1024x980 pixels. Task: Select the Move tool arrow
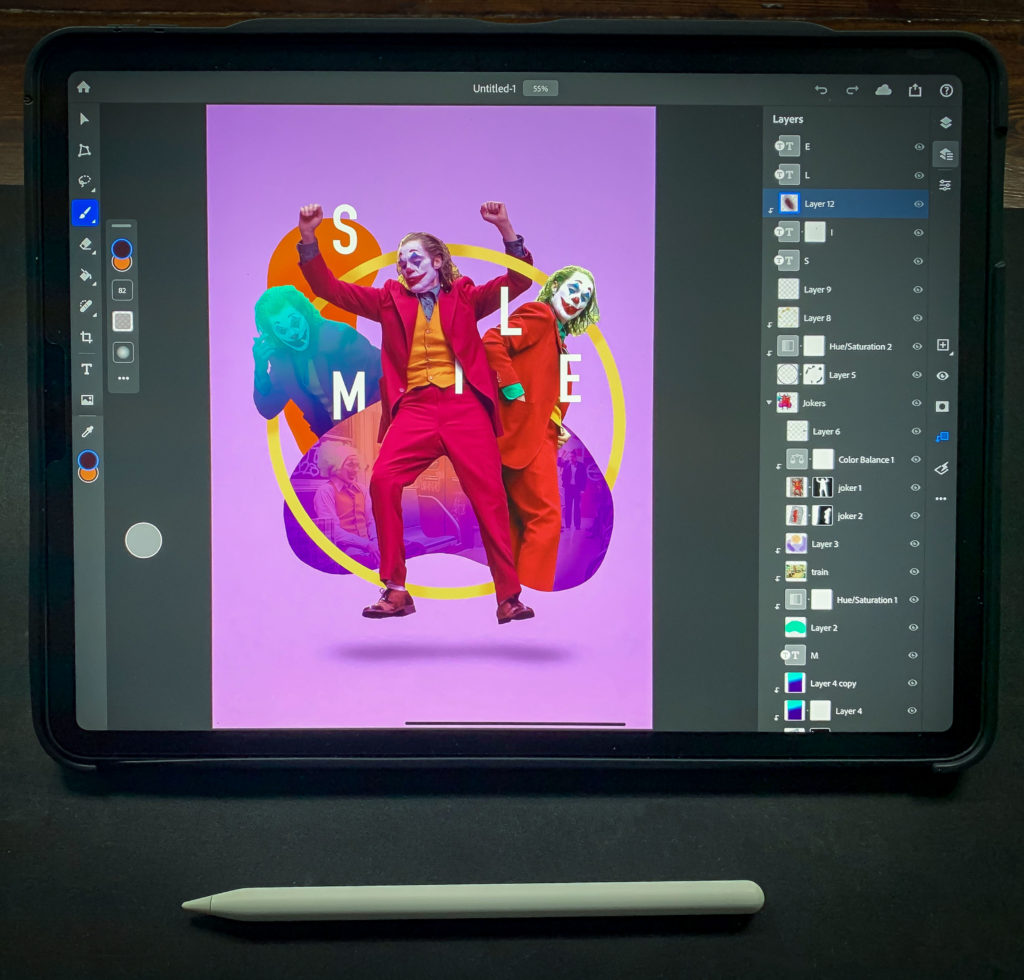pos(85,119)
